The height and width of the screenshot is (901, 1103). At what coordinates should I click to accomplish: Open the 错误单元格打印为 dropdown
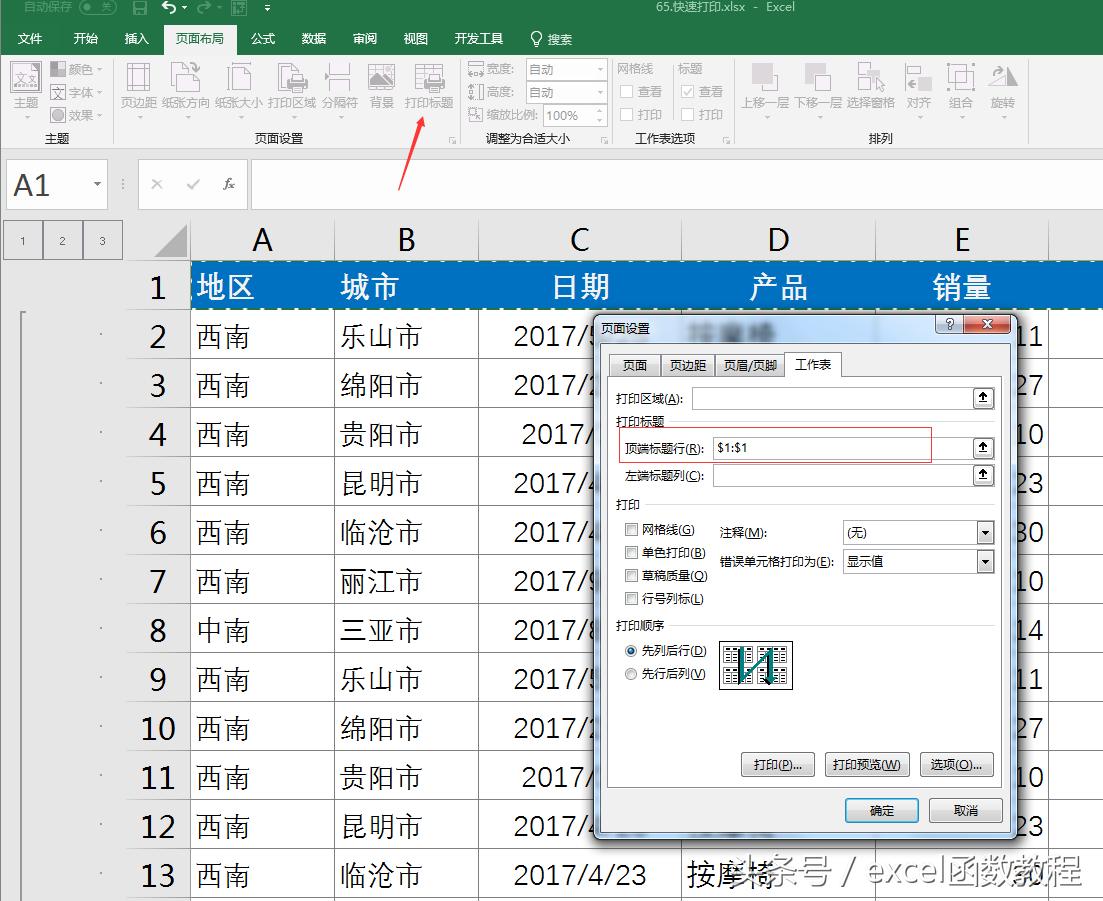tap(987, 562)
